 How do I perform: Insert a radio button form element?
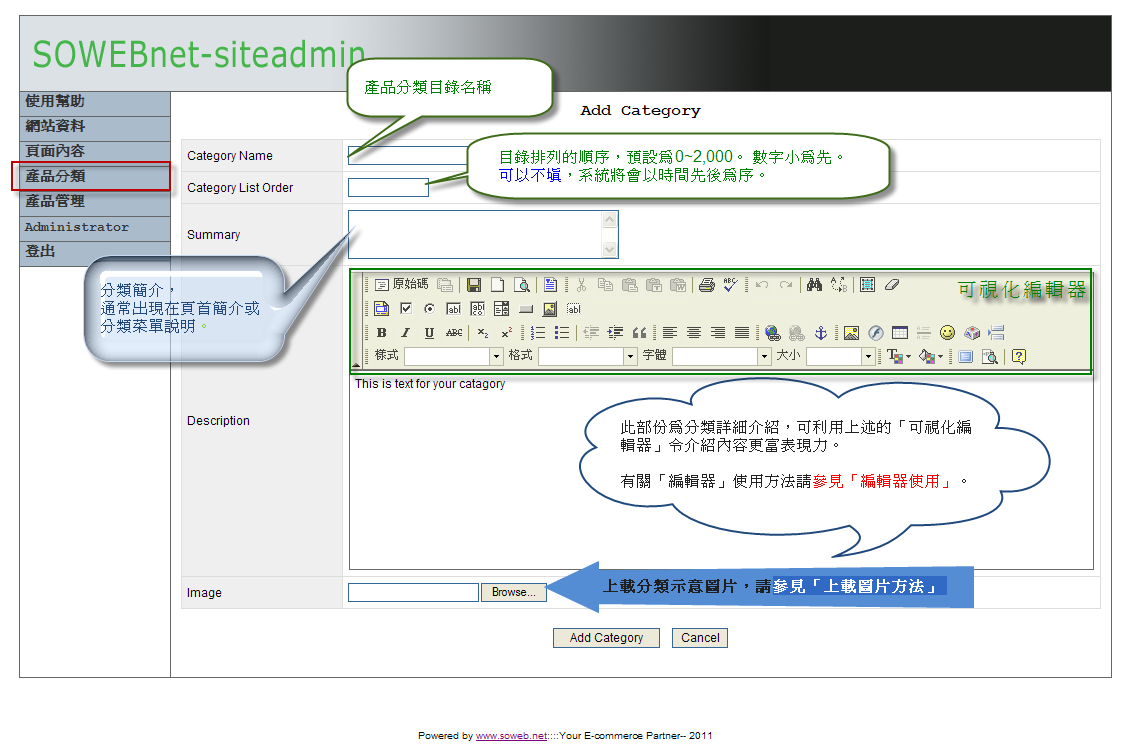coord(429,309)
